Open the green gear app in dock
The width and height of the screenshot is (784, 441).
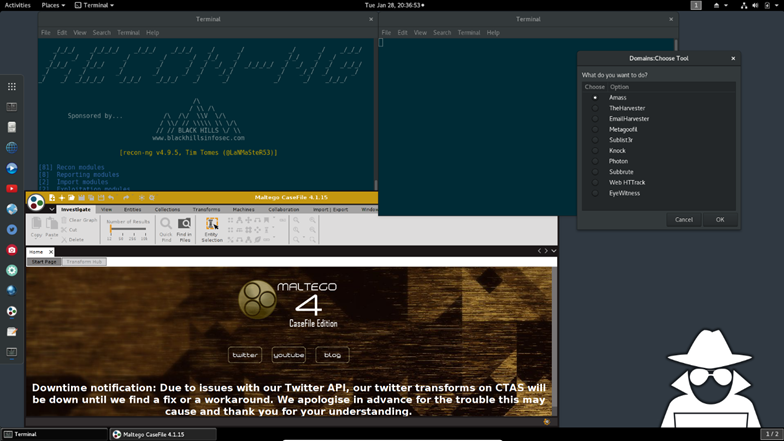tap(12, 270)
